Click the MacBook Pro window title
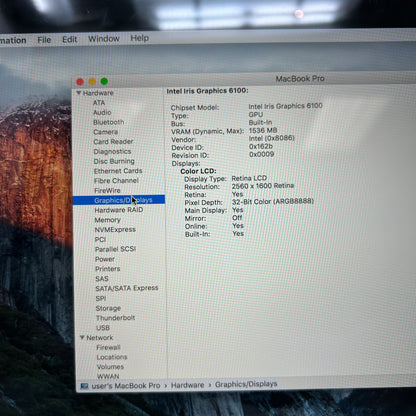 point(300,79)
